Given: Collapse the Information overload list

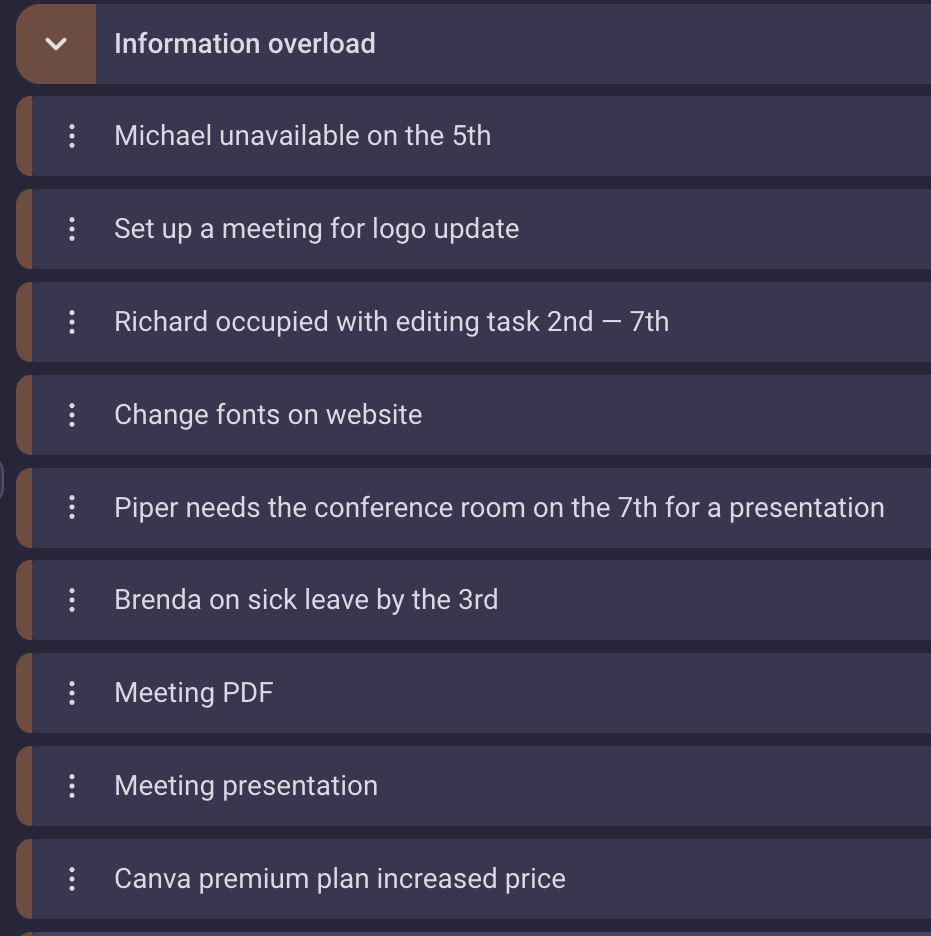Looking at the screenshot, I should (x=56, y=44).
